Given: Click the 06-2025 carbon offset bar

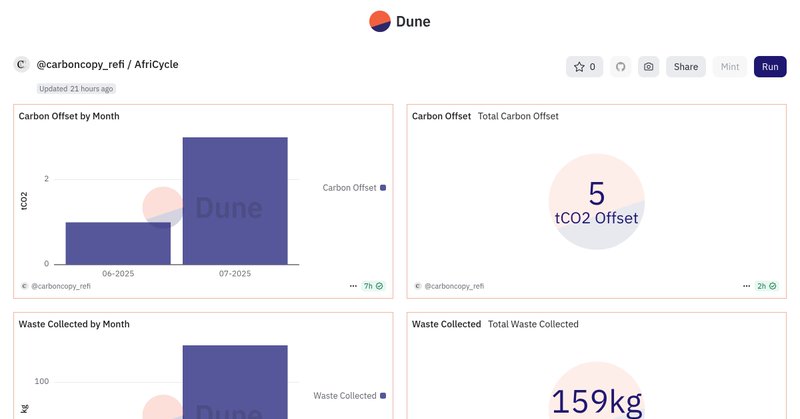Looking at the screenshot, I should point(118,243).
